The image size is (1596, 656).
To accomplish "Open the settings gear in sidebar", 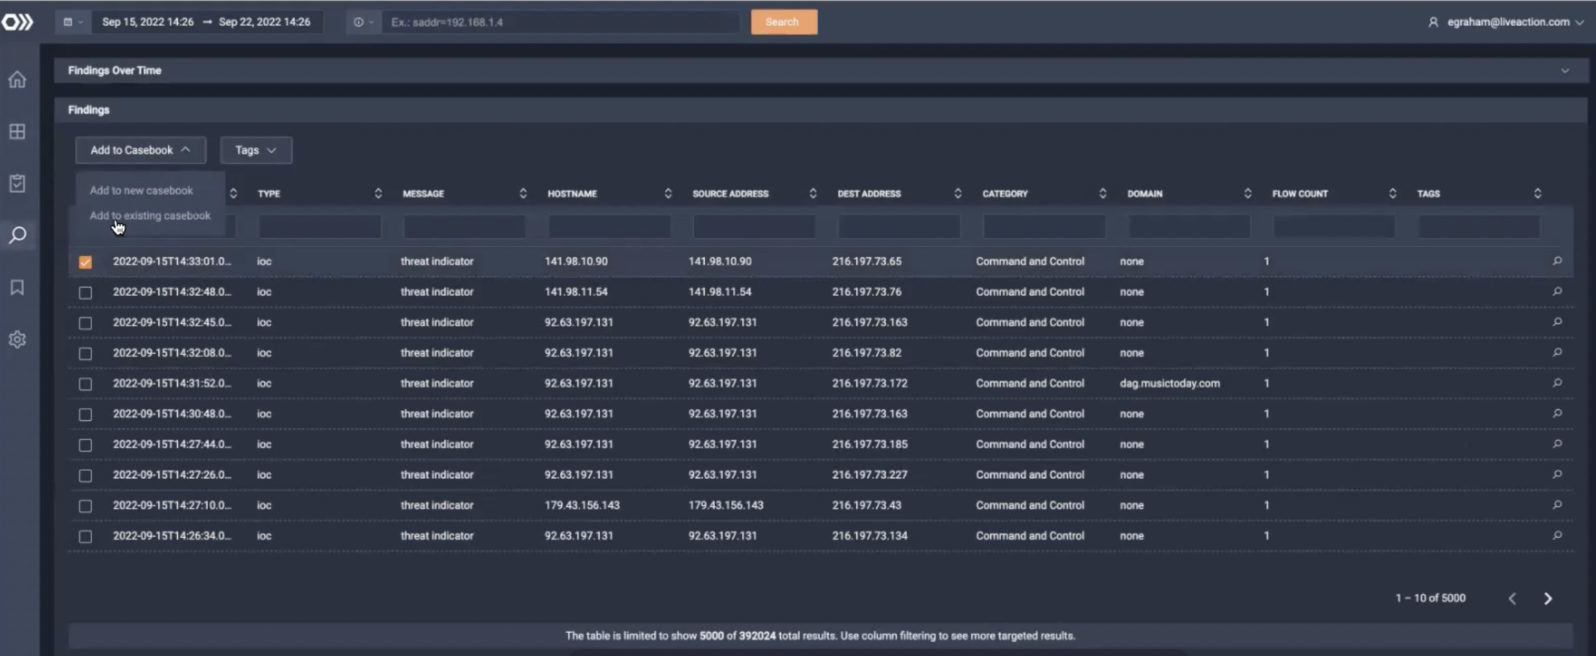I will coord(17,340).
